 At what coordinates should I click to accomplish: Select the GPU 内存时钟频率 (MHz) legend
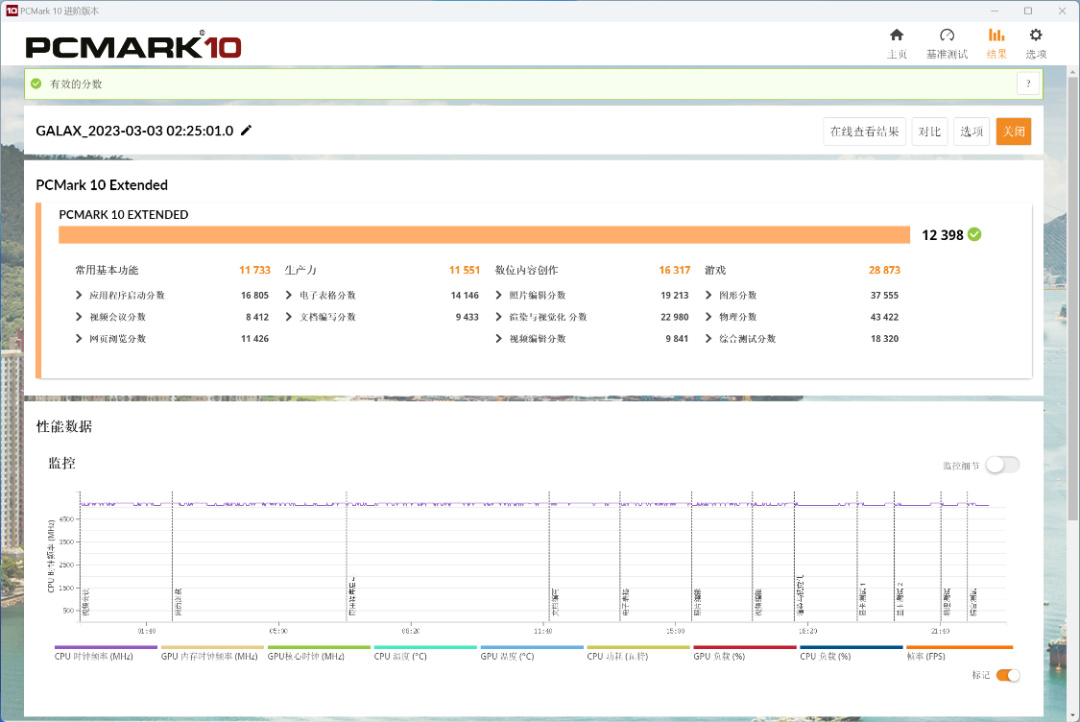coord(212,653)
